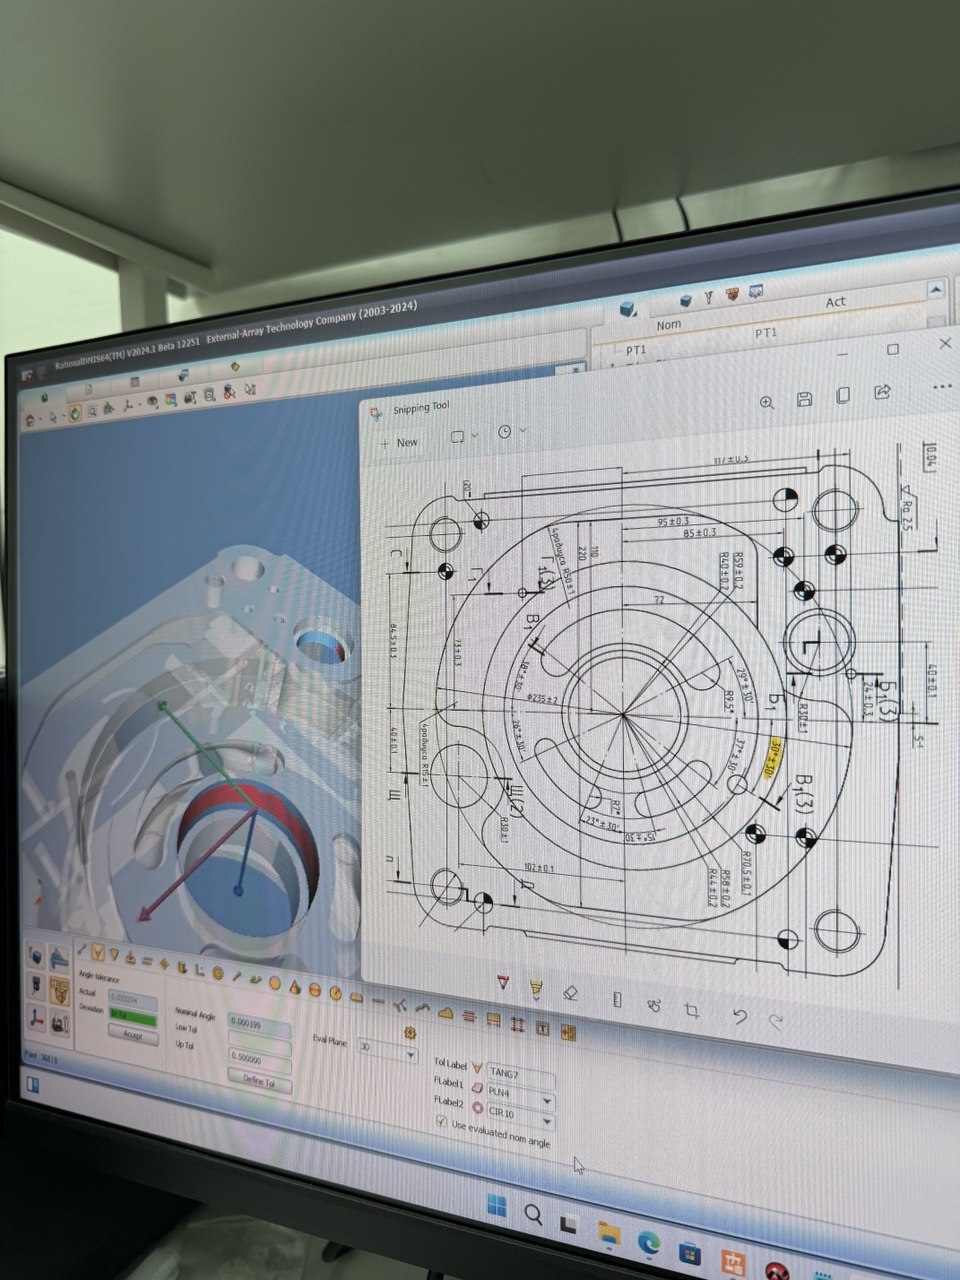Screen dimensions: 960x1280
Task: Open the Eval Plane dropdown
Action: 410,1054
